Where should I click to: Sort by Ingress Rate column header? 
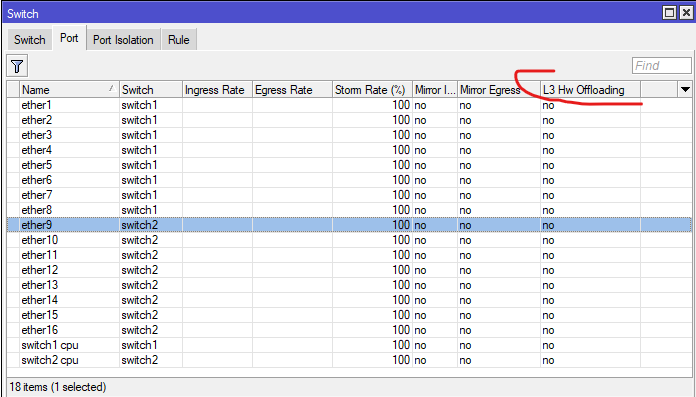click(x=217, y=90)
